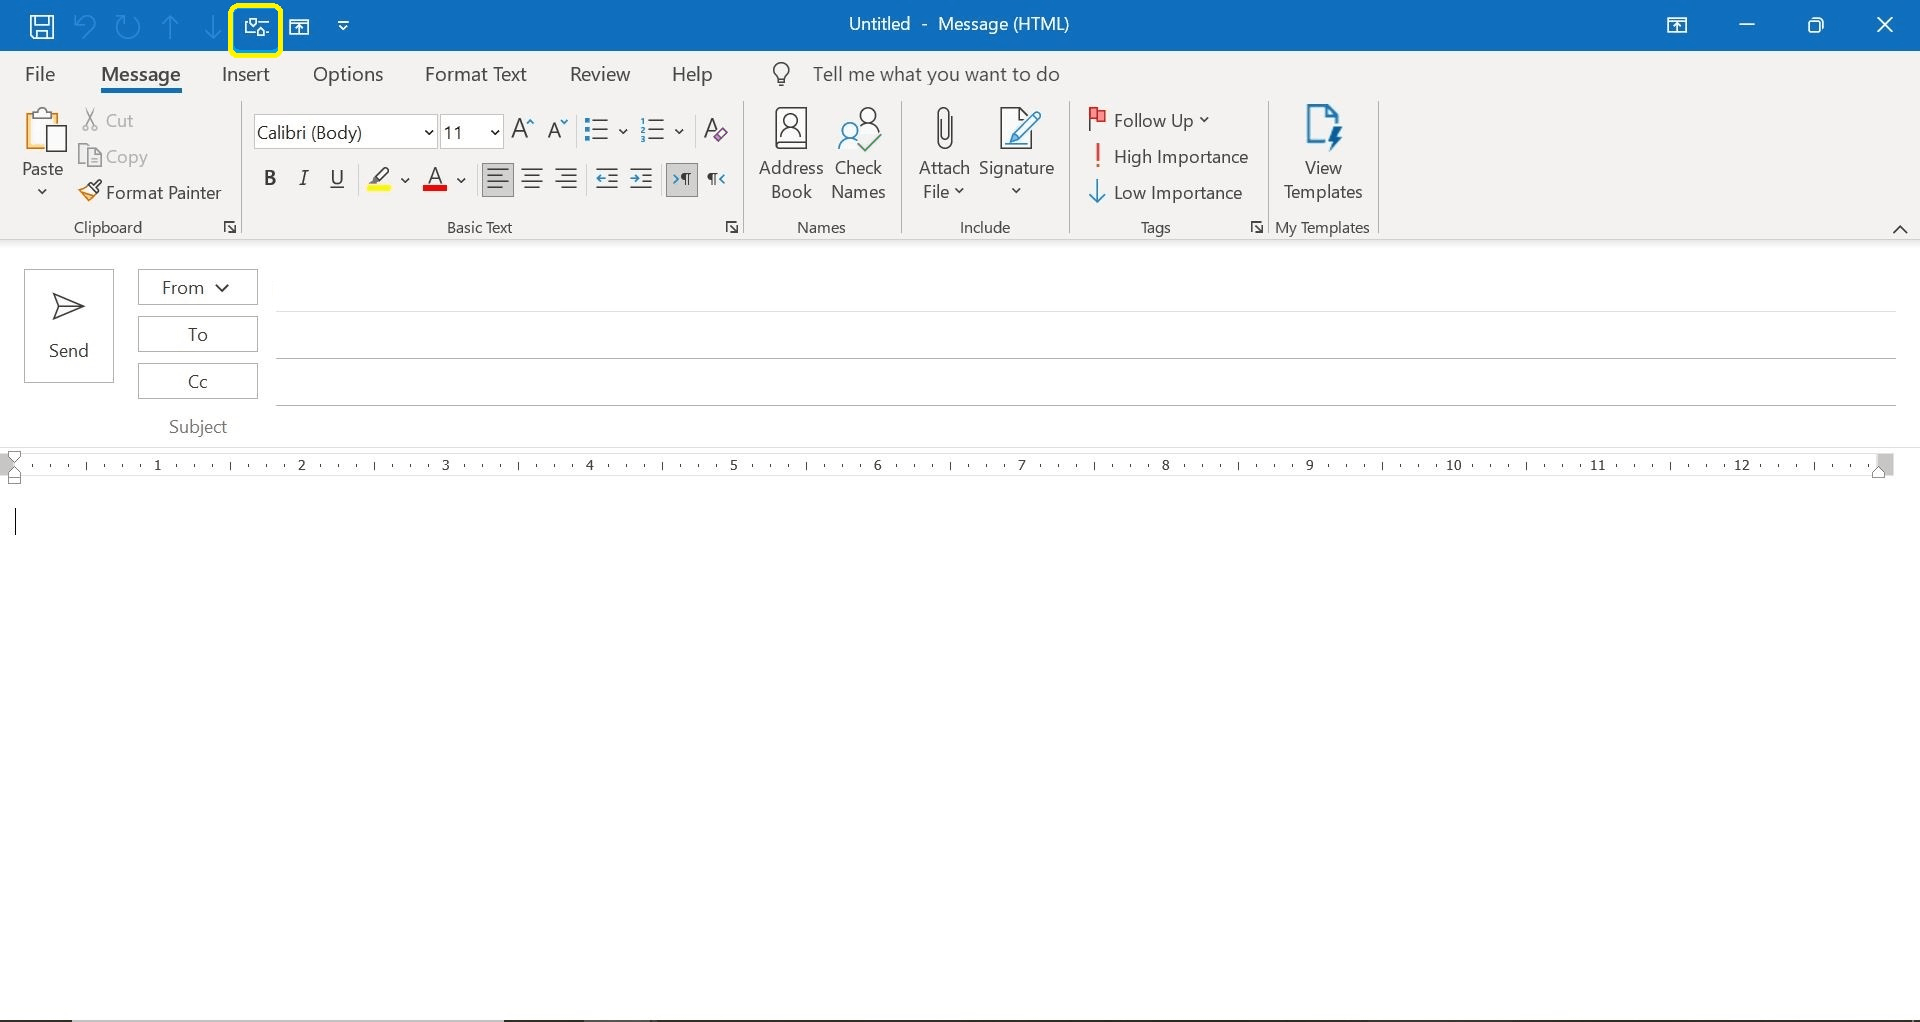This screenshot has width=1920, height=1022.
Task: Open View Templates
Action: [1322, 152]
